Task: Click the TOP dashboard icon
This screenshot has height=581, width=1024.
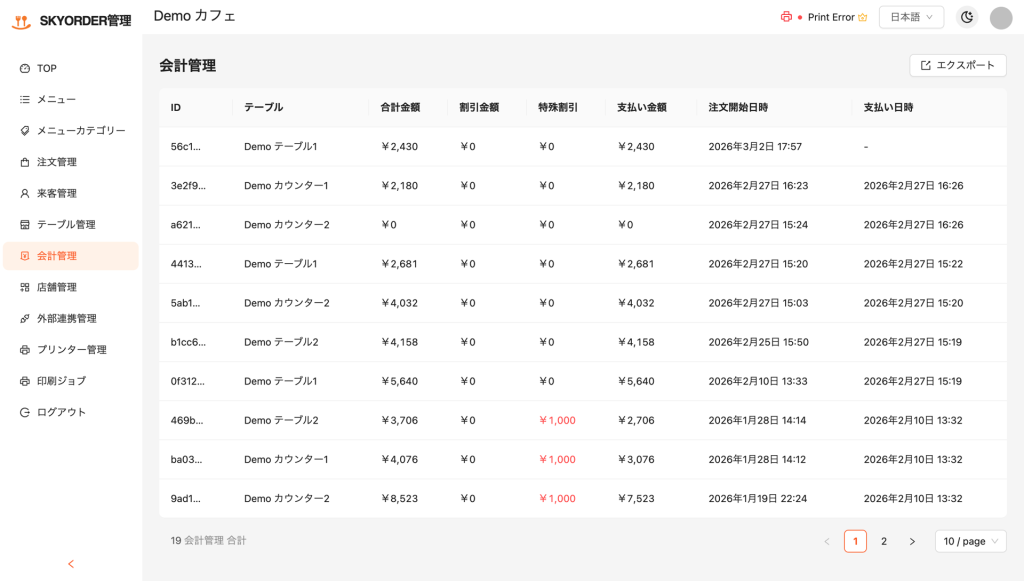Action: click(x=25, y=69)
